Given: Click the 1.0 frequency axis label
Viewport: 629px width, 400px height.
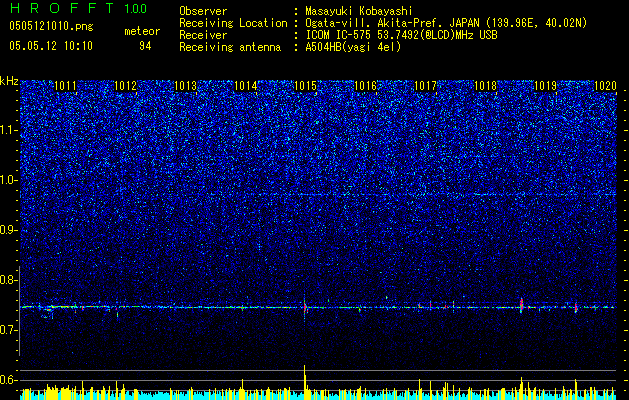Looking at the screenshot, I should click(x=9, y=180).
